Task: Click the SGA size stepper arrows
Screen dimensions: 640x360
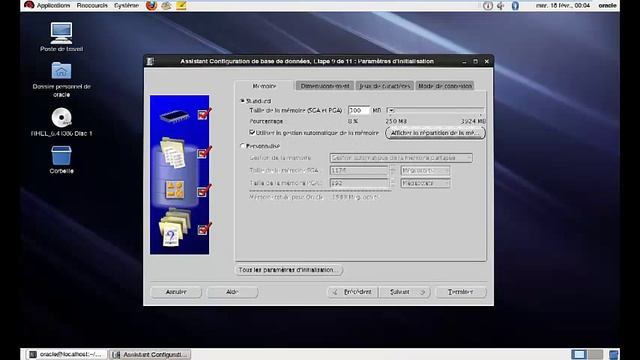Action: 393,170
